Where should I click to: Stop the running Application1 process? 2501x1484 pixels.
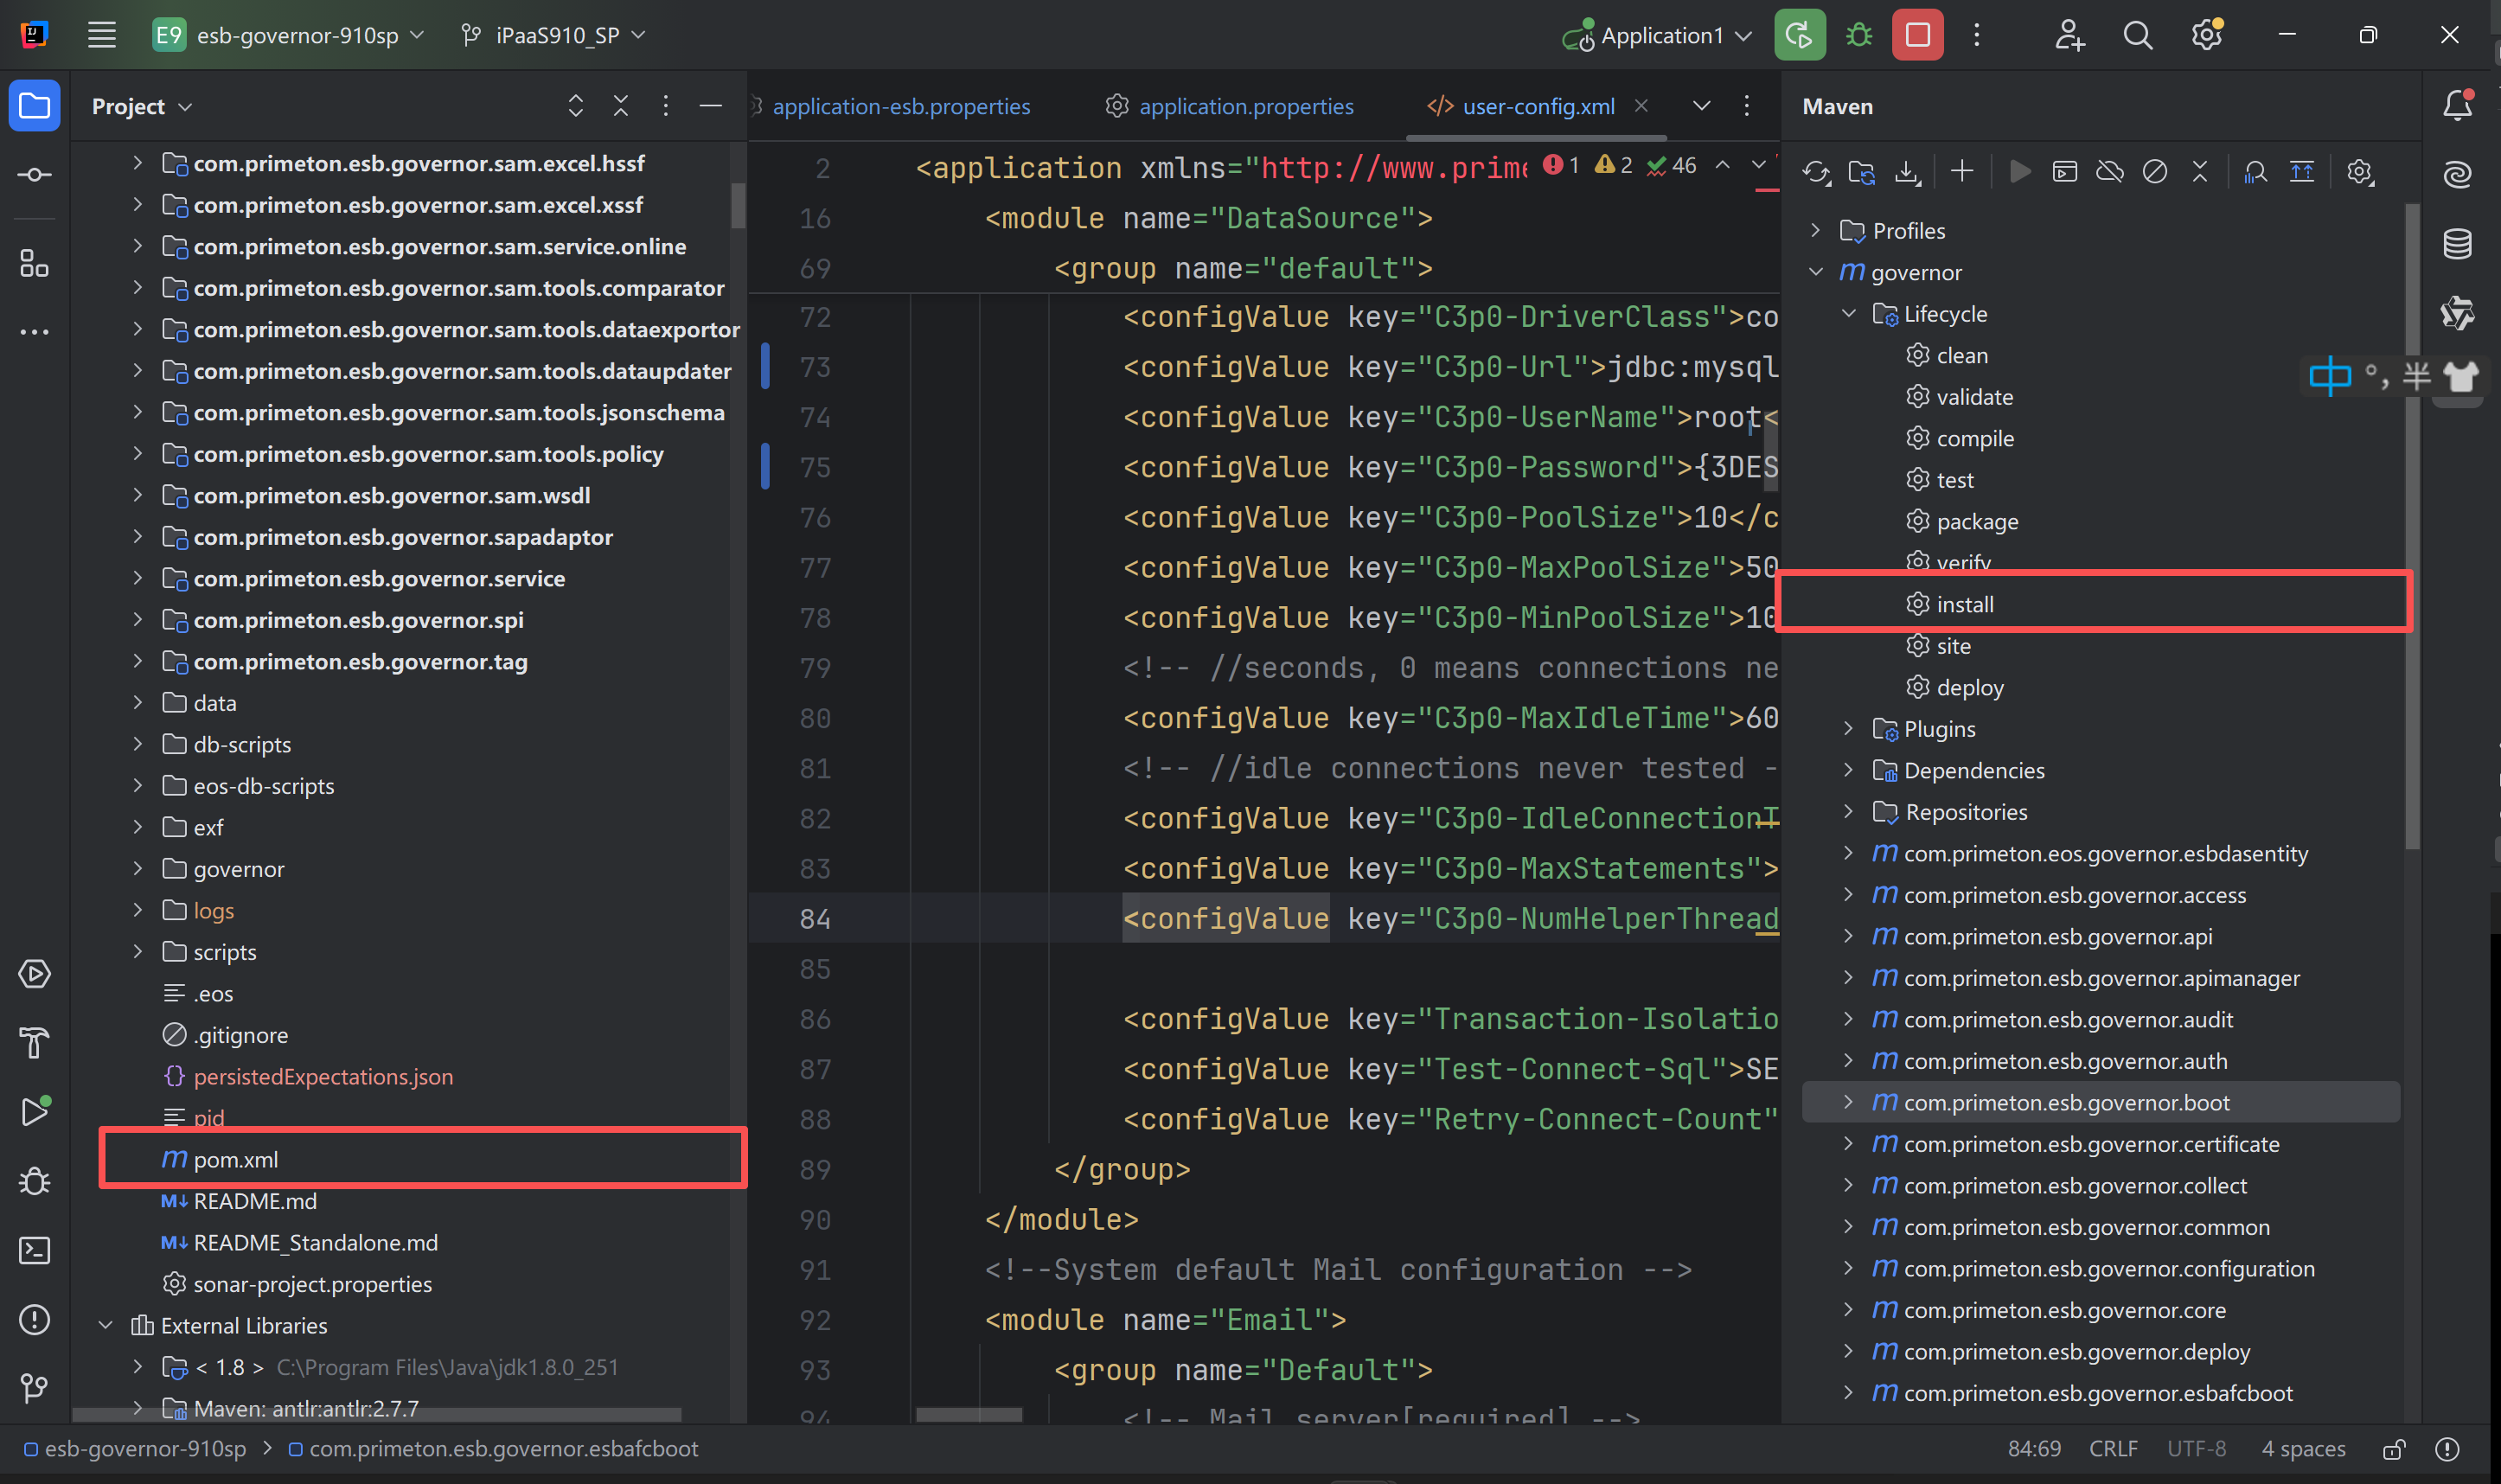pos(1917,35)
